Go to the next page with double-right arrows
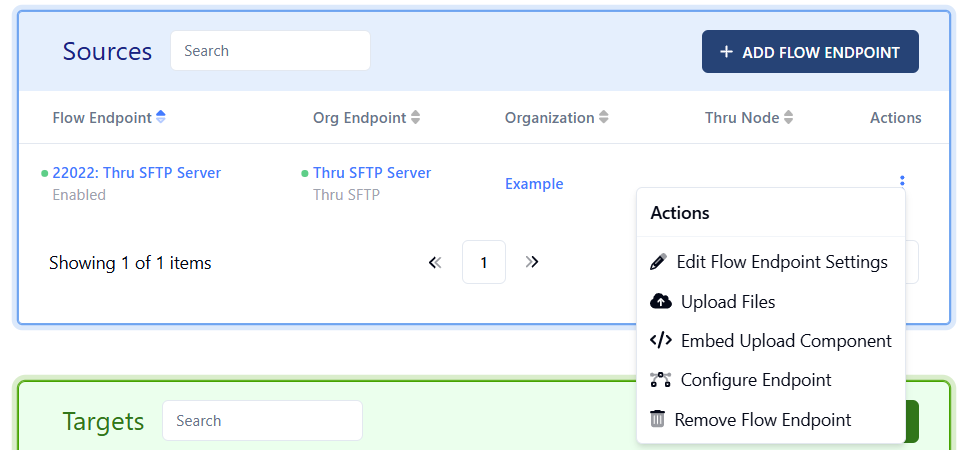967x450 pixels. click(532, 262)
